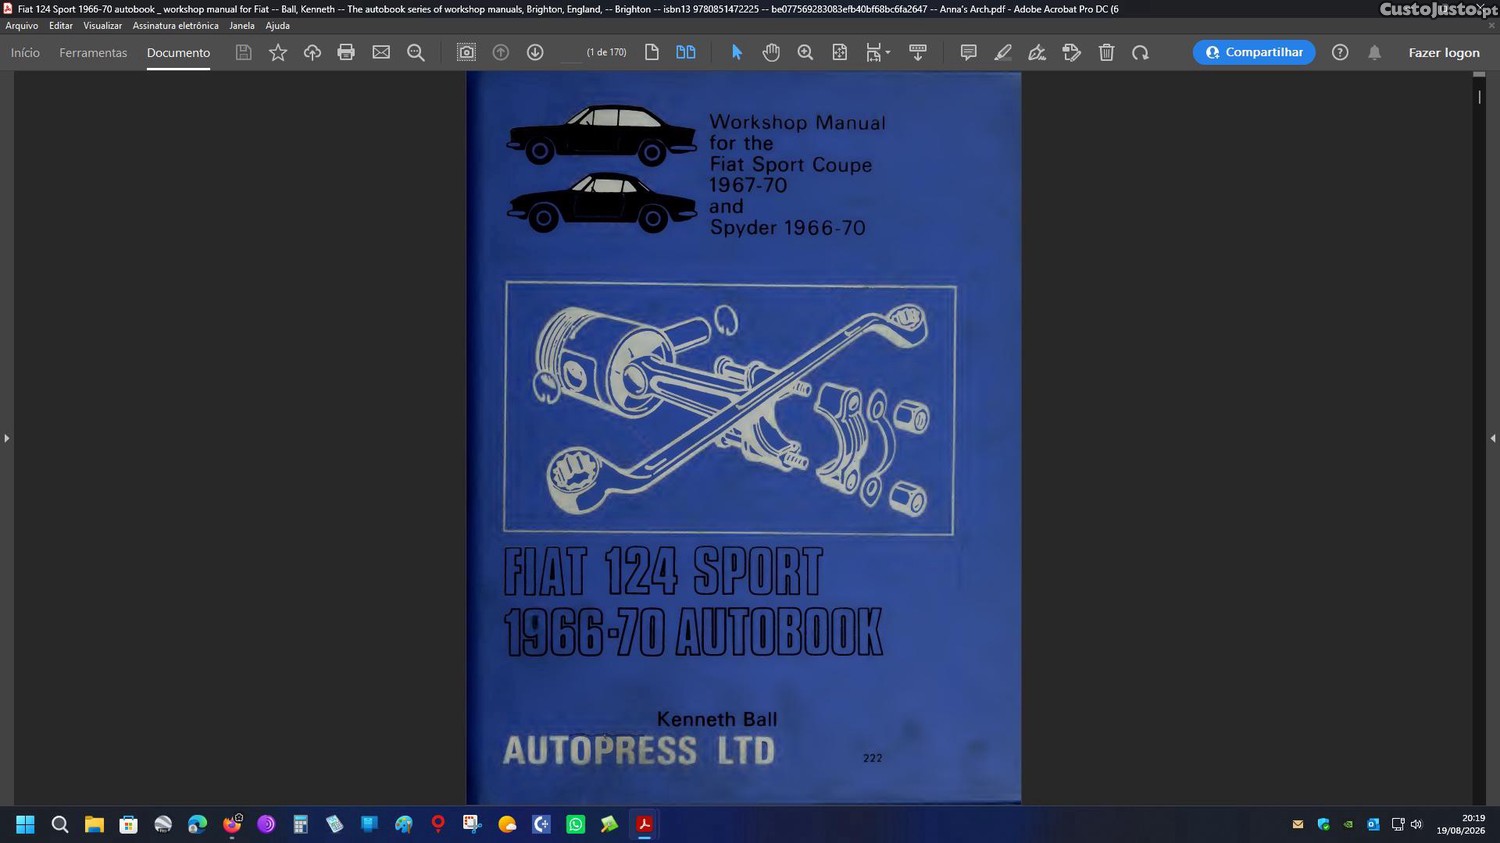The width and height of the screenshot is (1500, 843).
Task: Open the Arquivo menu
Action: 22,26
